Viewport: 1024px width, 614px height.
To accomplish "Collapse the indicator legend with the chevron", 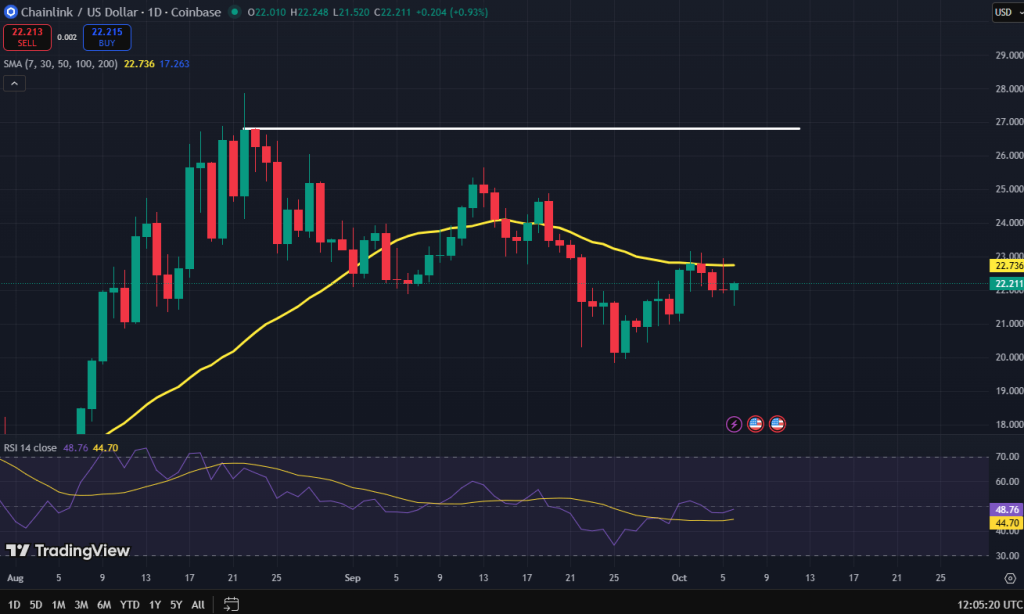I will point(15,83).
